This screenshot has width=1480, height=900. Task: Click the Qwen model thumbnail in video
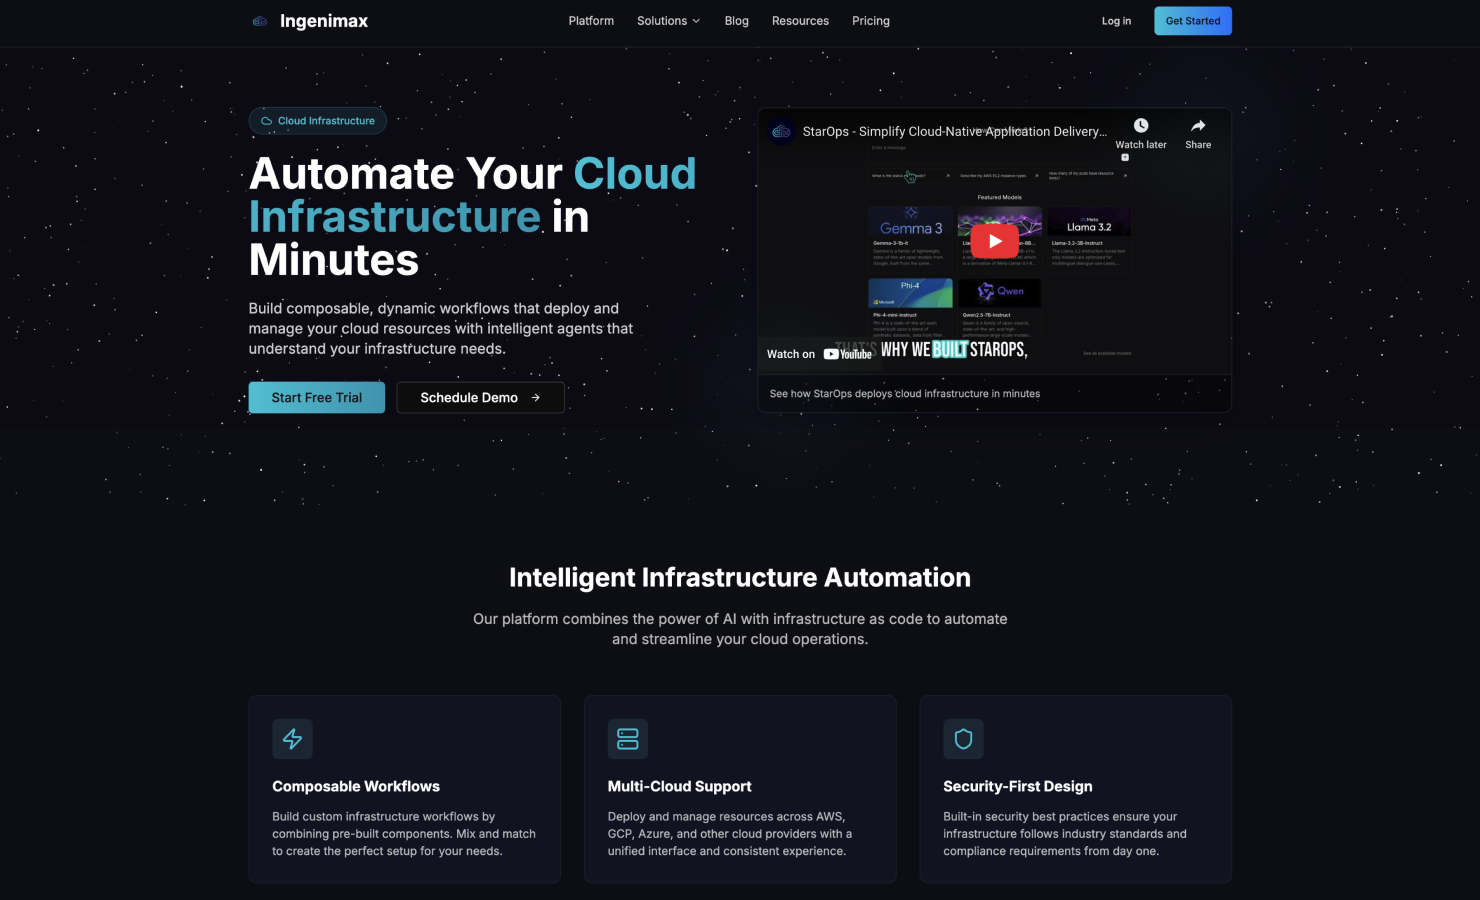coord(1000,292)
